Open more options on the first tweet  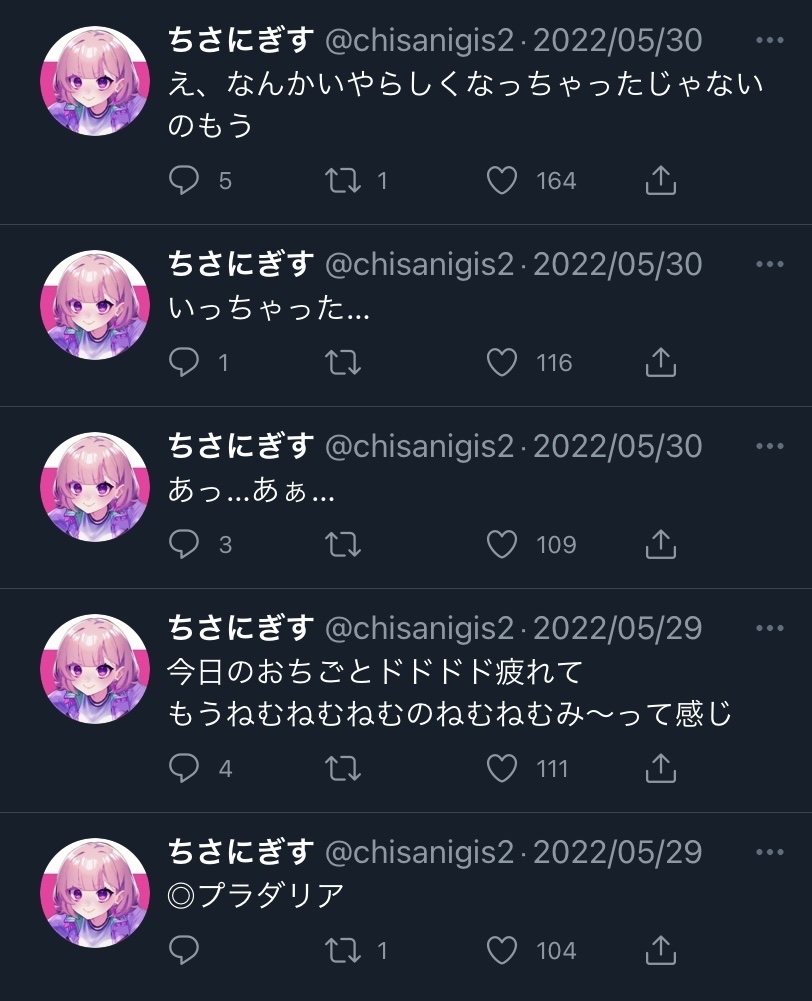tap(769, 40)
